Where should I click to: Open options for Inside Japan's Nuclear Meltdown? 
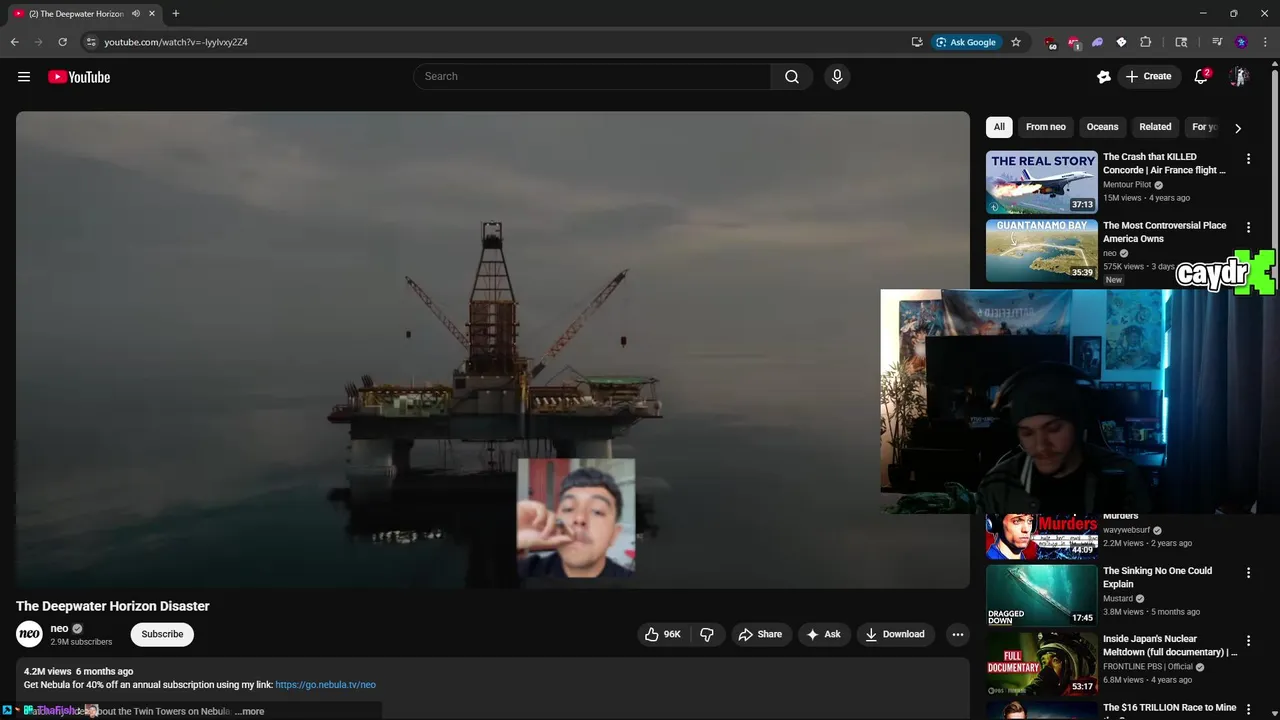[x=1248, y=641]
